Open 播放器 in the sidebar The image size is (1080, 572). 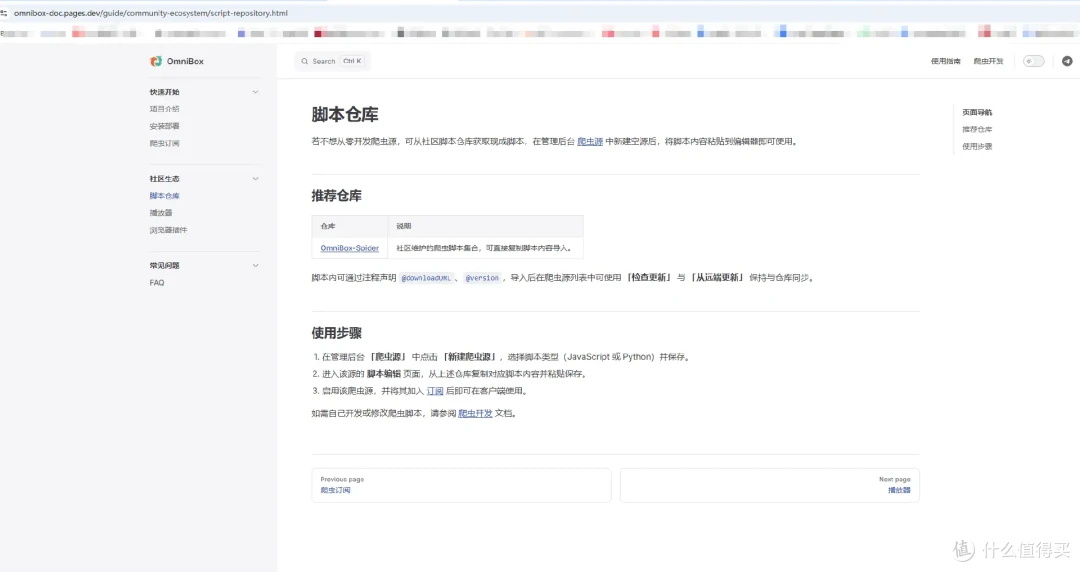point(161,213)
